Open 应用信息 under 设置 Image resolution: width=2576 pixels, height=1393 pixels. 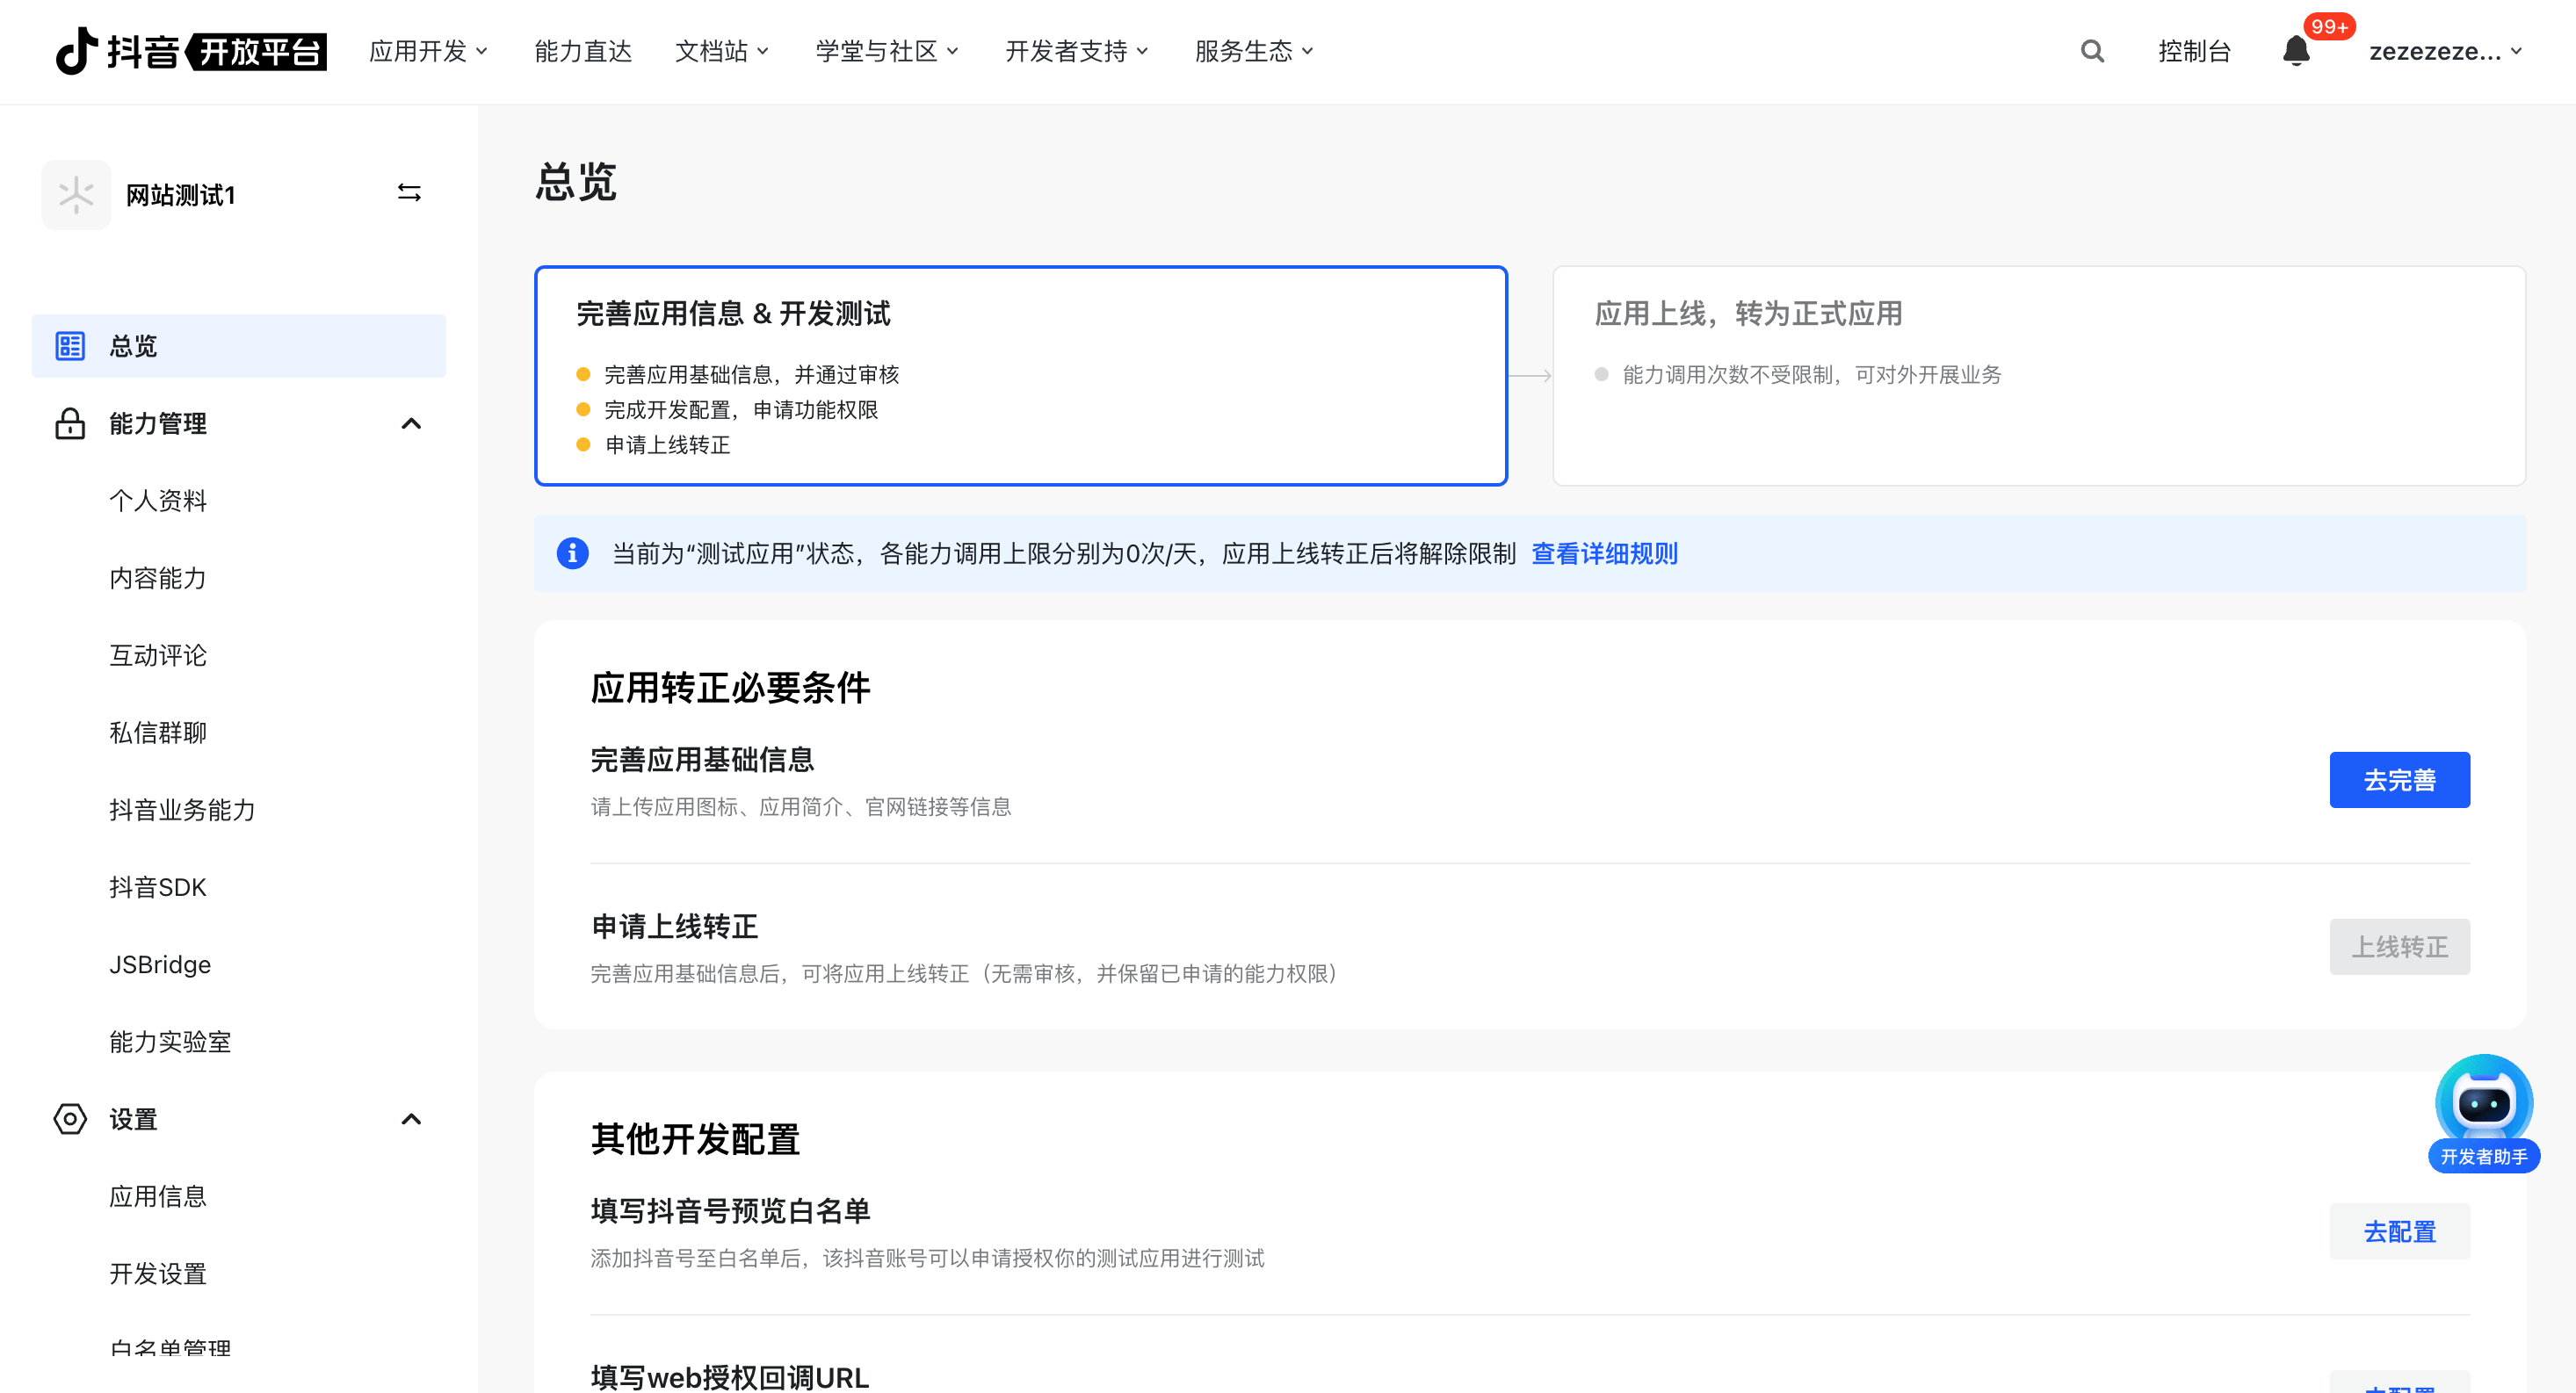point(158,1196)
